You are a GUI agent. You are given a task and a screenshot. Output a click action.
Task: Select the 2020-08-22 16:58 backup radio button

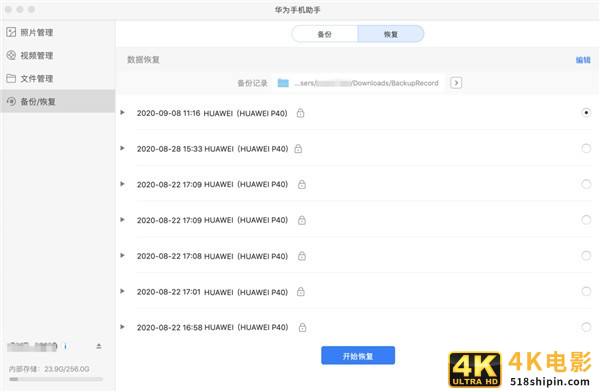[x=586, y=327]
